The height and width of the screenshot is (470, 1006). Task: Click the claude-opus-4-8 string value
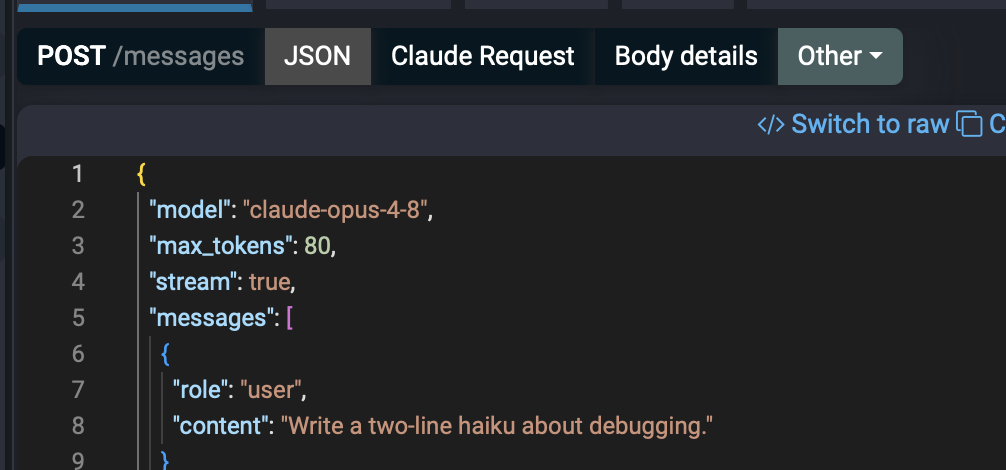[x=334, y=210]
